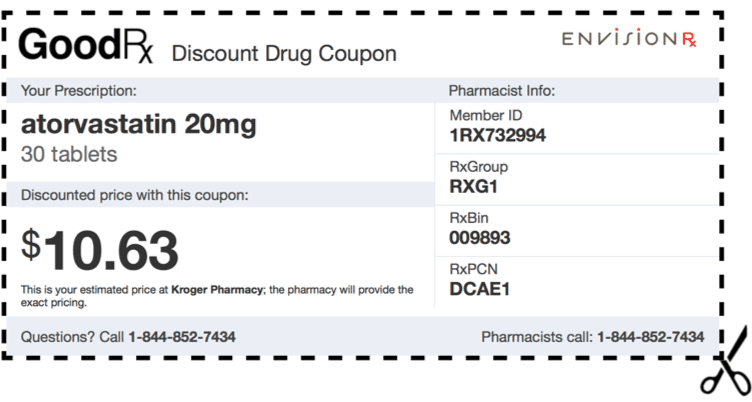The image size is (752, 402).
Task: Select the RxGroup value RXG1
Action: pos(473,187)
